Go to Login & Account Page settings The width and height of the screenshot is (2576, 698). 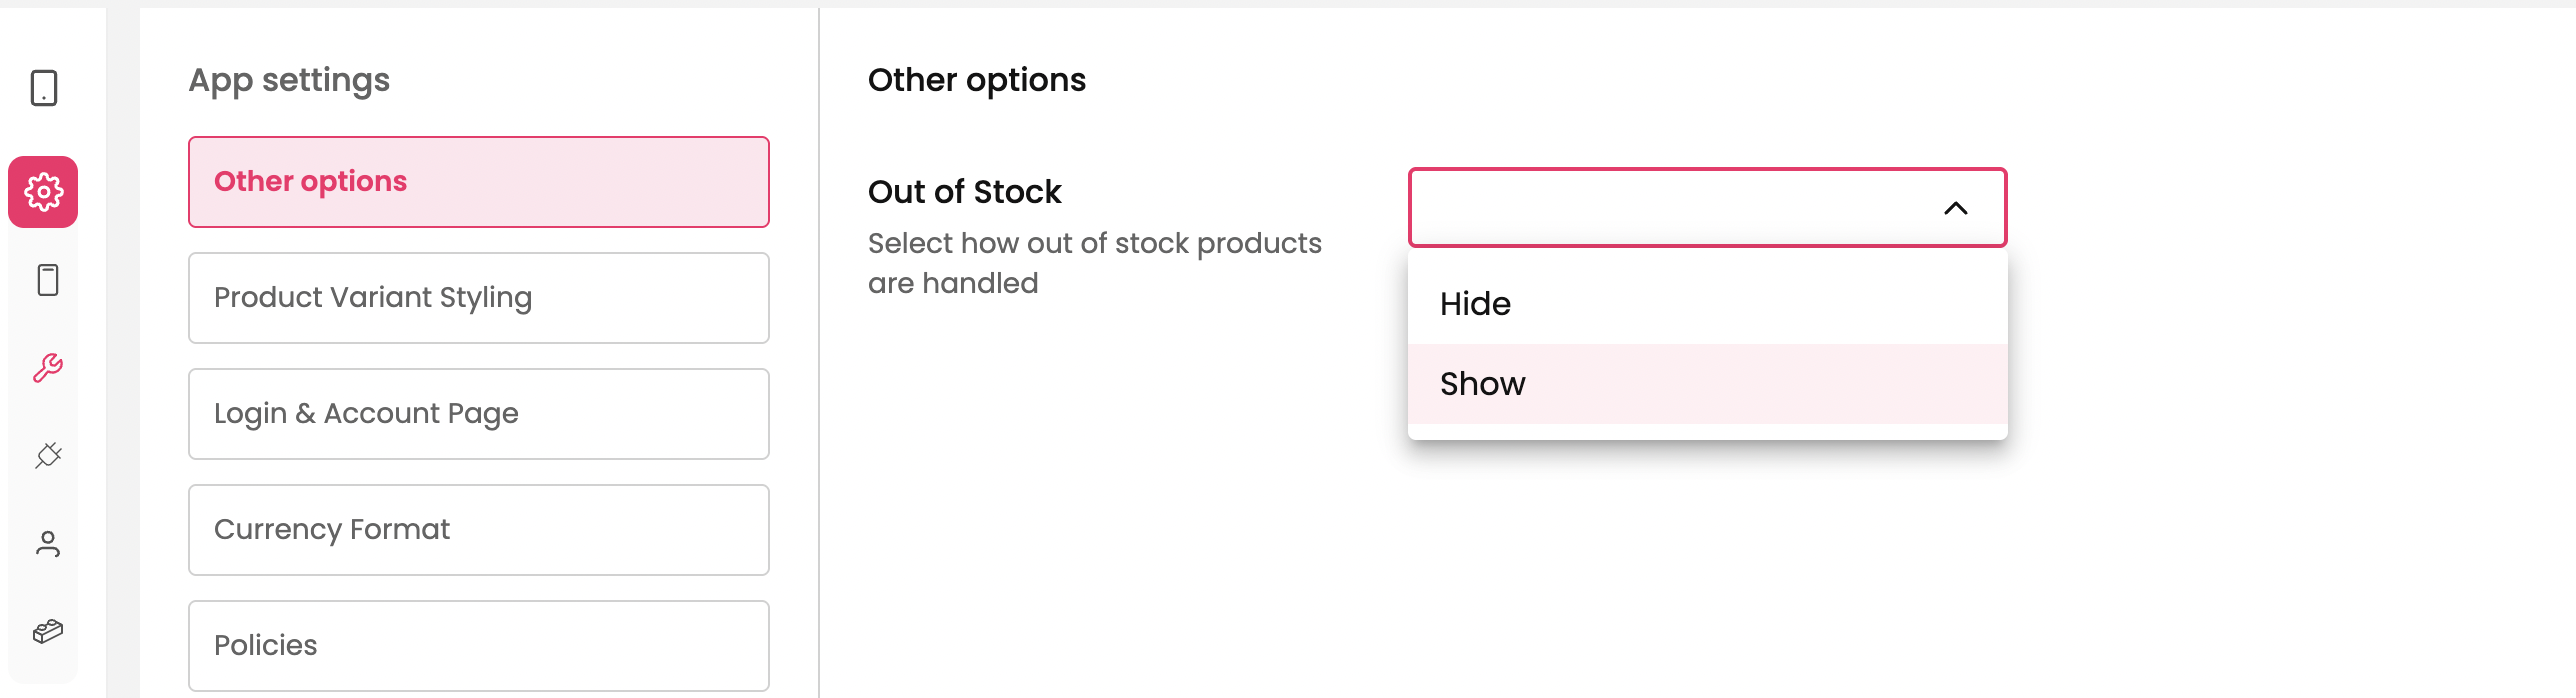click(x=478, y=414)
